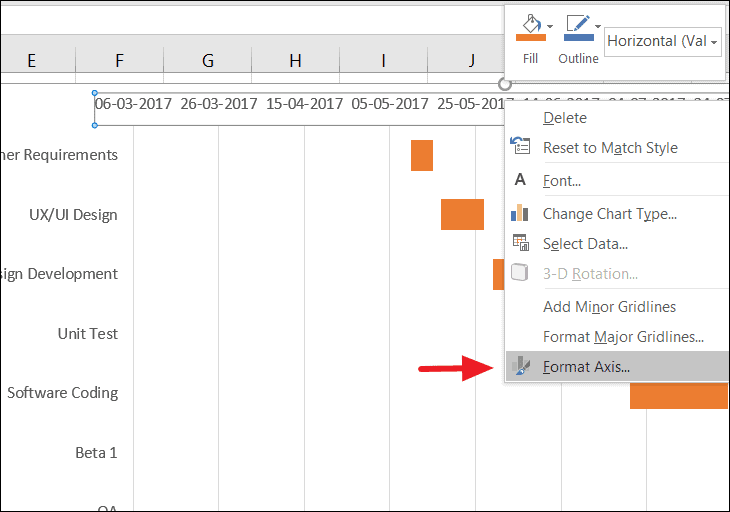Click the bottom-left axis selection handle
730x512 pixels.
click(95, 125)
